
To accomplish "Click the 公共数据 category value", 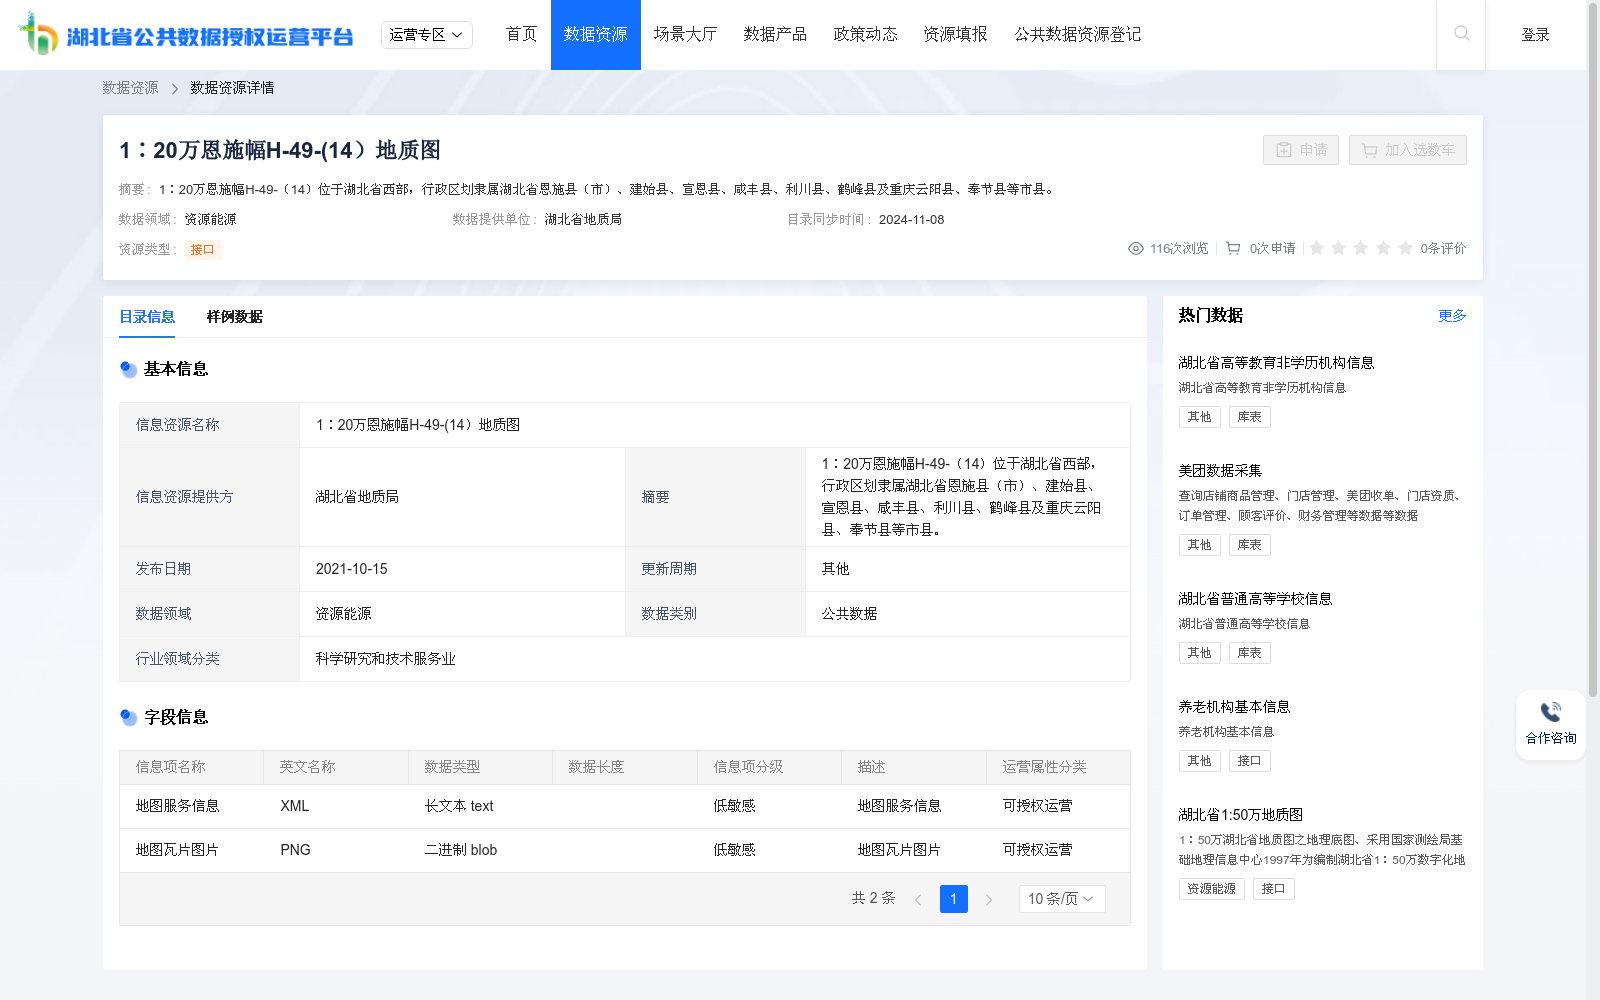I will [x=849, y=614].
